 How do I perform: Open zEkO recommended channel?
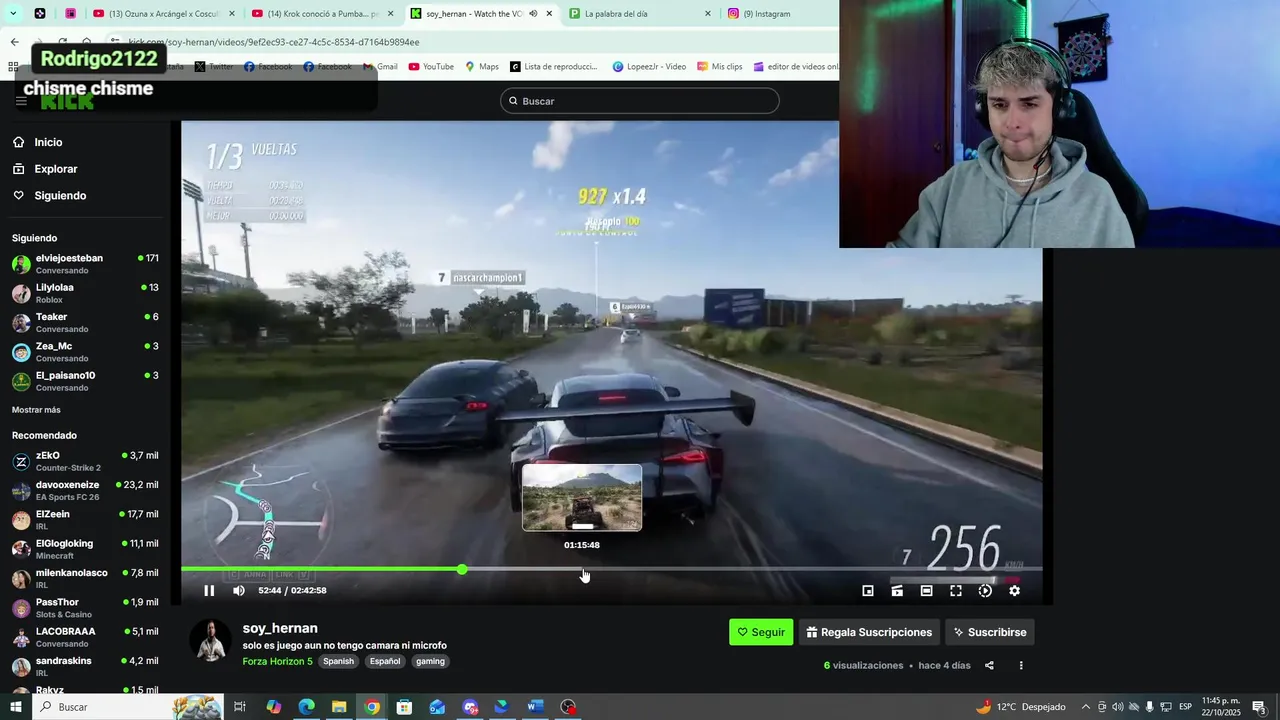(85, 461)
